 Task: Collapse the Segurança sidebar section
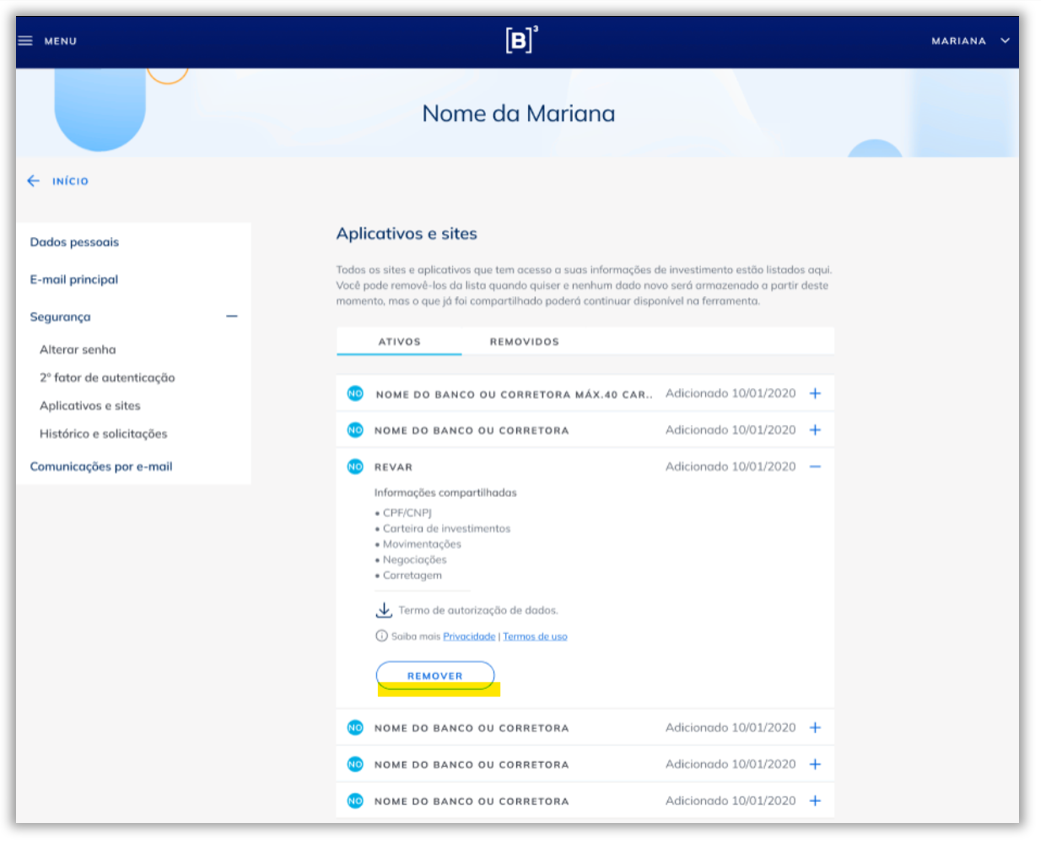click(x=232, y=317)
